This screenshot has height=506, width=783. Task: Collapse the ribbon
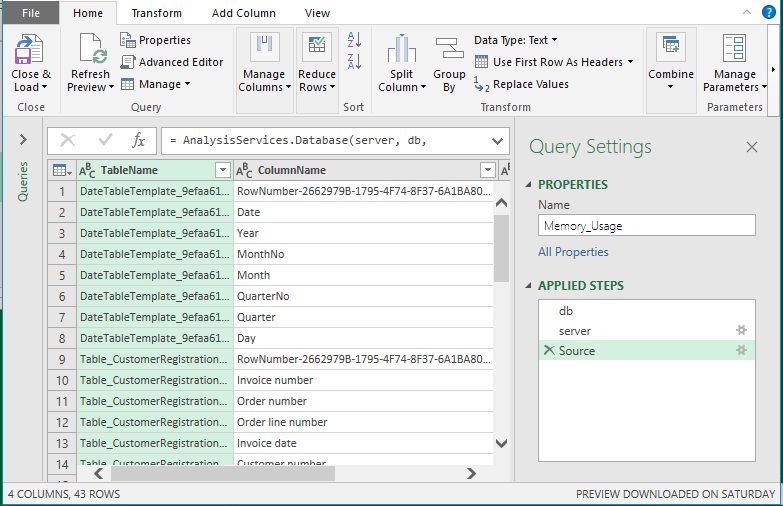[747, 12]
